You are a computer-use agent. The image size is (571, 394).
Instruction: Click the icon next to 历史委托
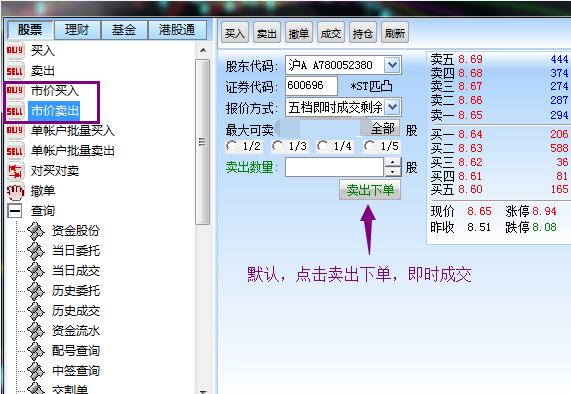tap(36, 291)
